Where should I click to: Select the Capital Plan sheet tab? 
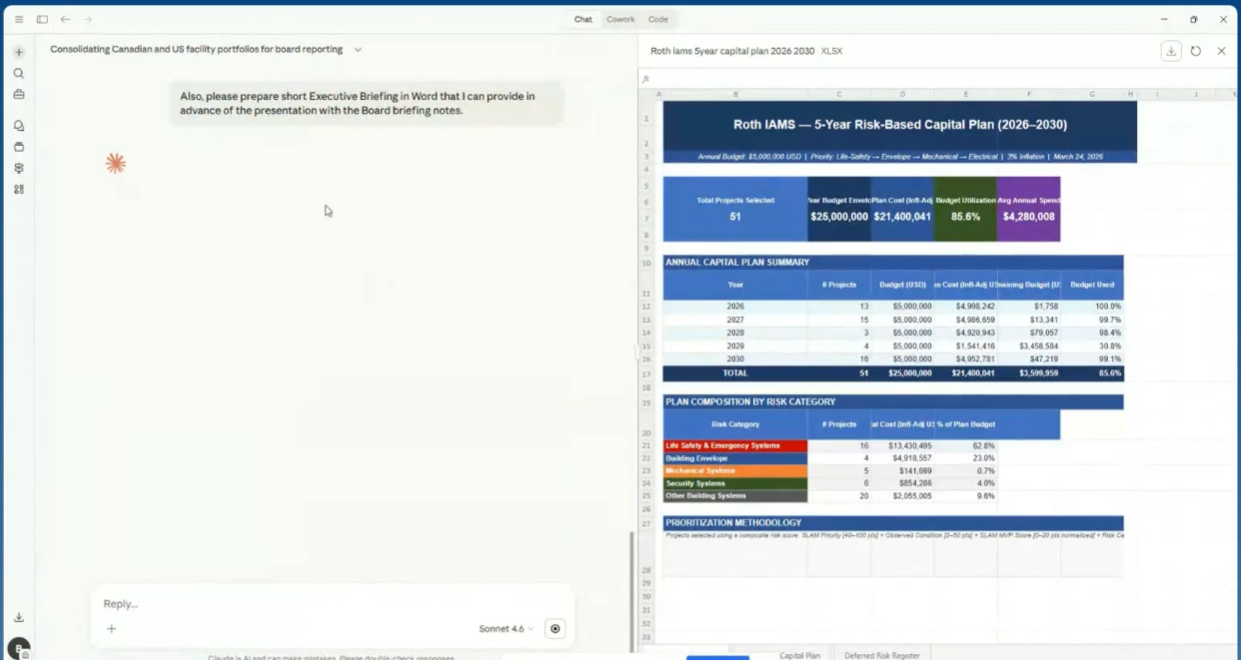(x=799, y=655)
